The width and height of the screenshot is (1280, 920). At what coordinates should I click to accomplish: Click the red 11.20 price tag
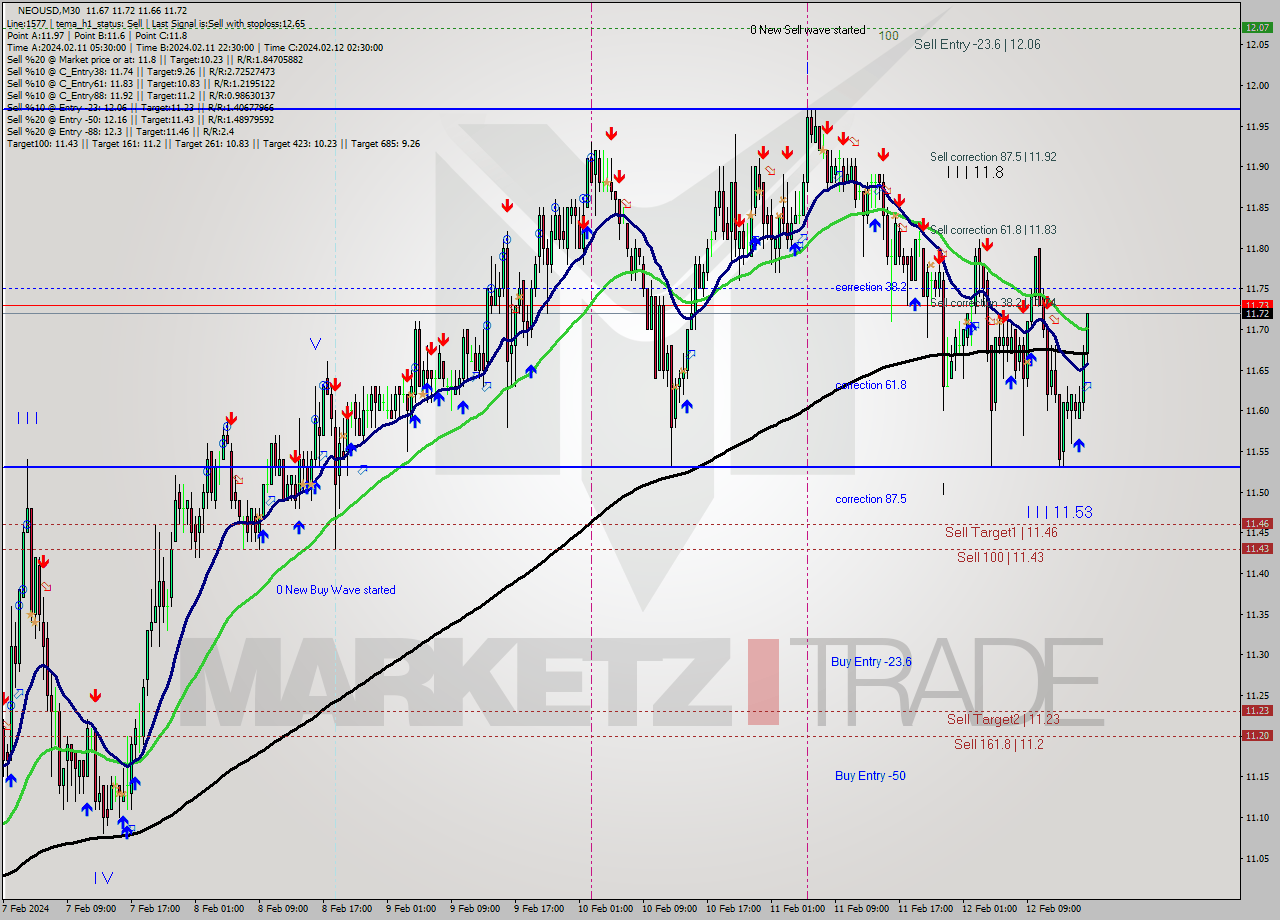pos(1257,735)
